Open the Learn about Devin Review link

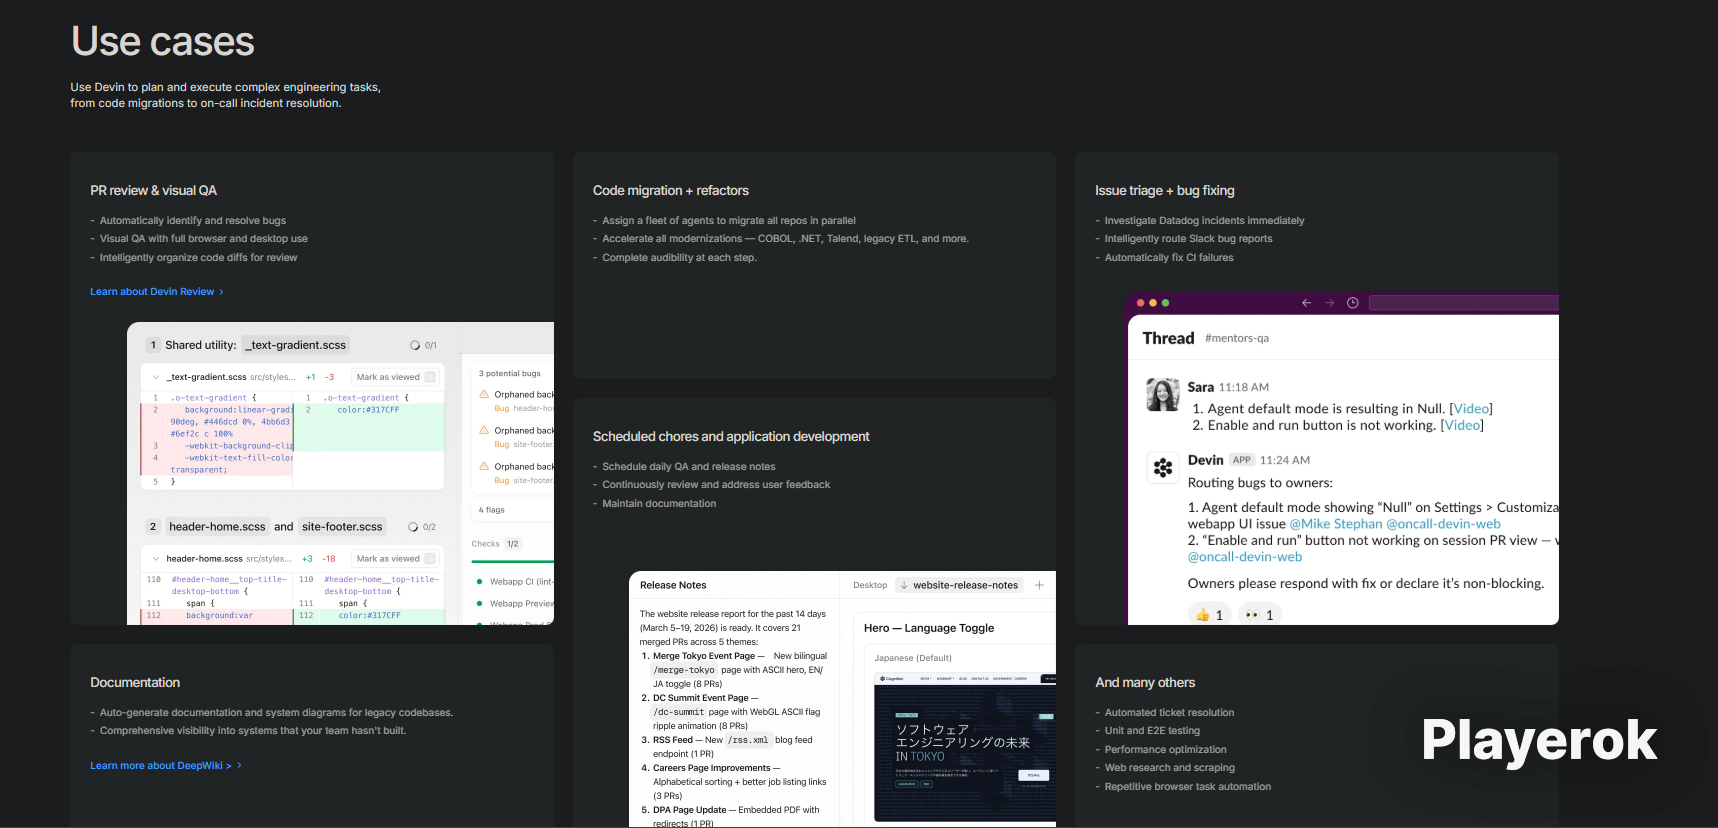click(157, 292)
